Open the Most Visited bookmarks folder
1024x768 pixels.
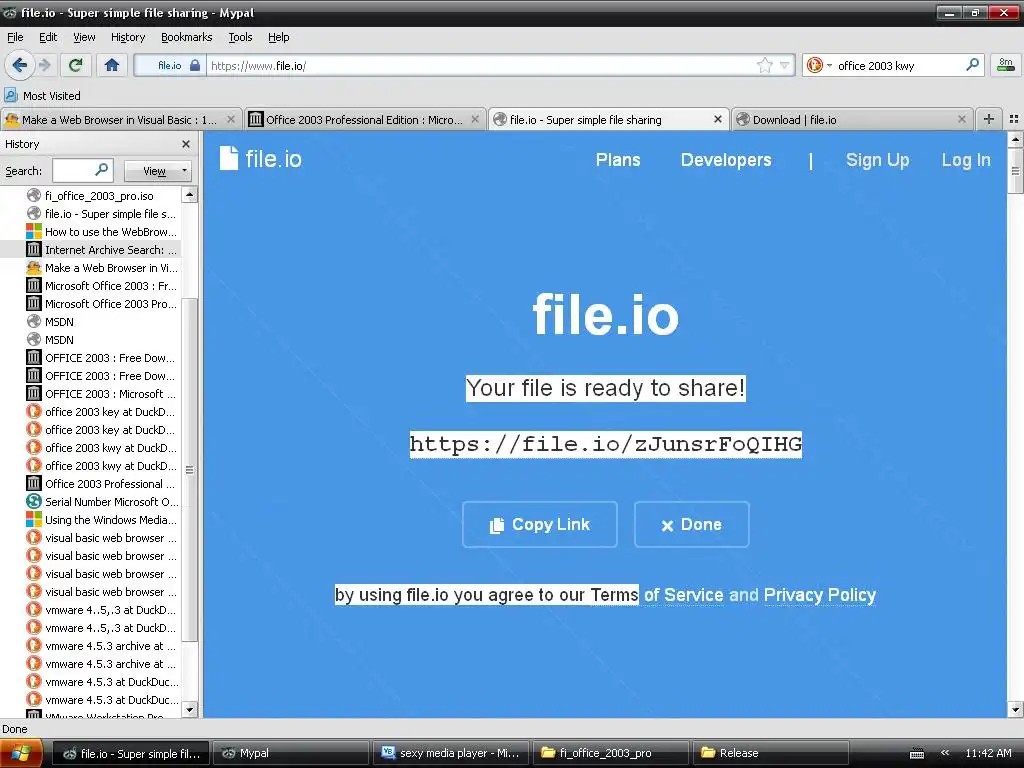coord(43,95)
